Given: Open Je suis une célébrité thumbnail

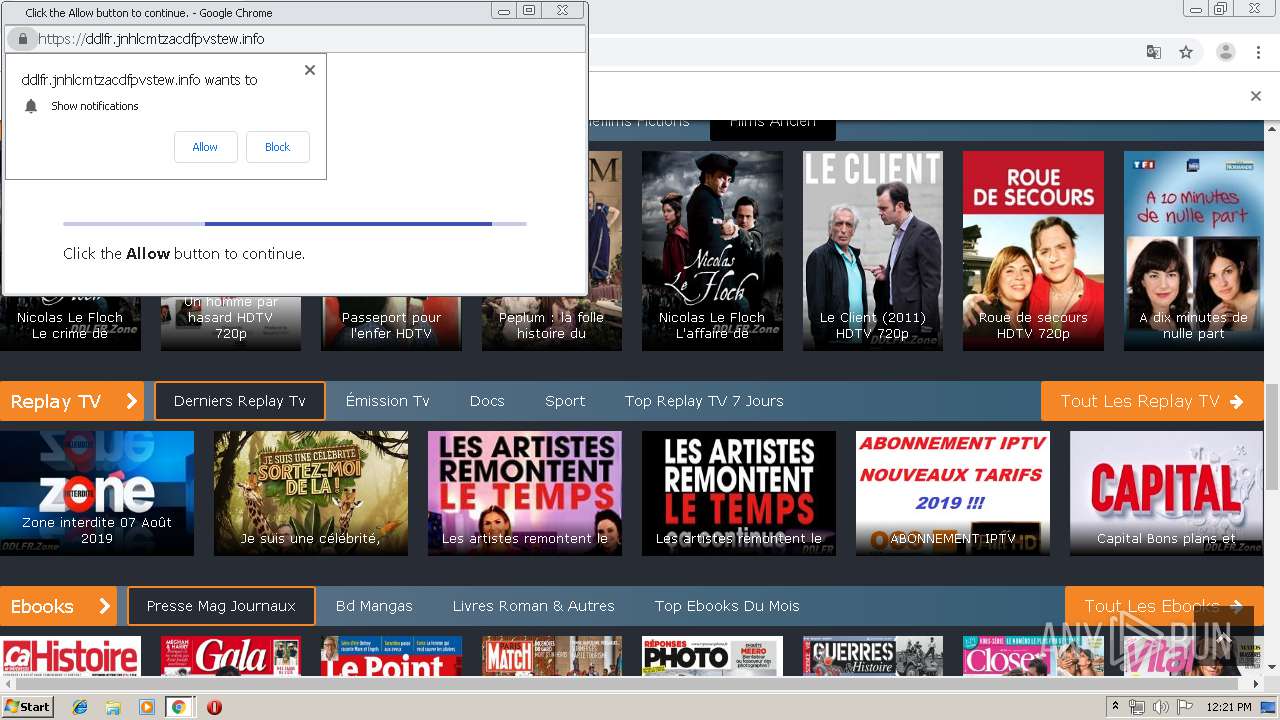Looking at the screenshot, I should point(311,493).
